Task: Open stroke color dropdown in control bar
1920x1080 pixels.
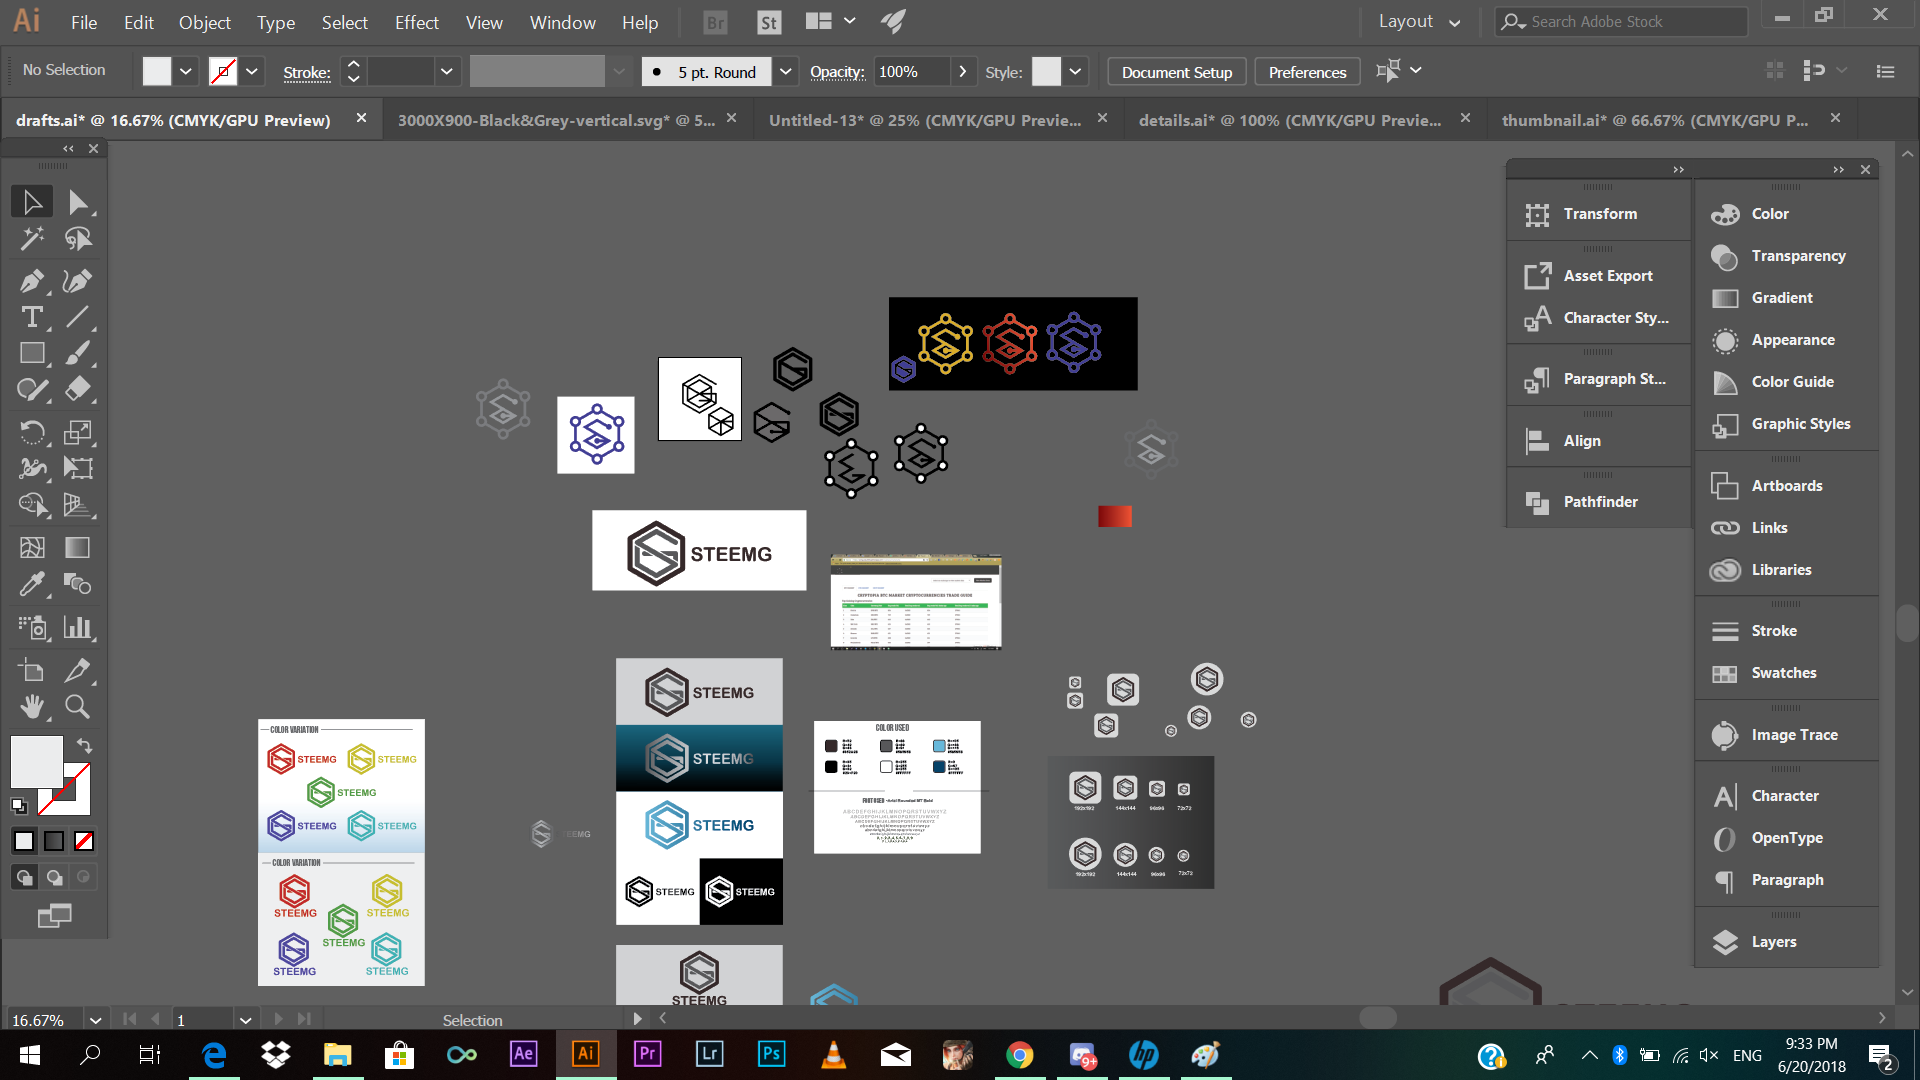Action: [x=252, y=71]
